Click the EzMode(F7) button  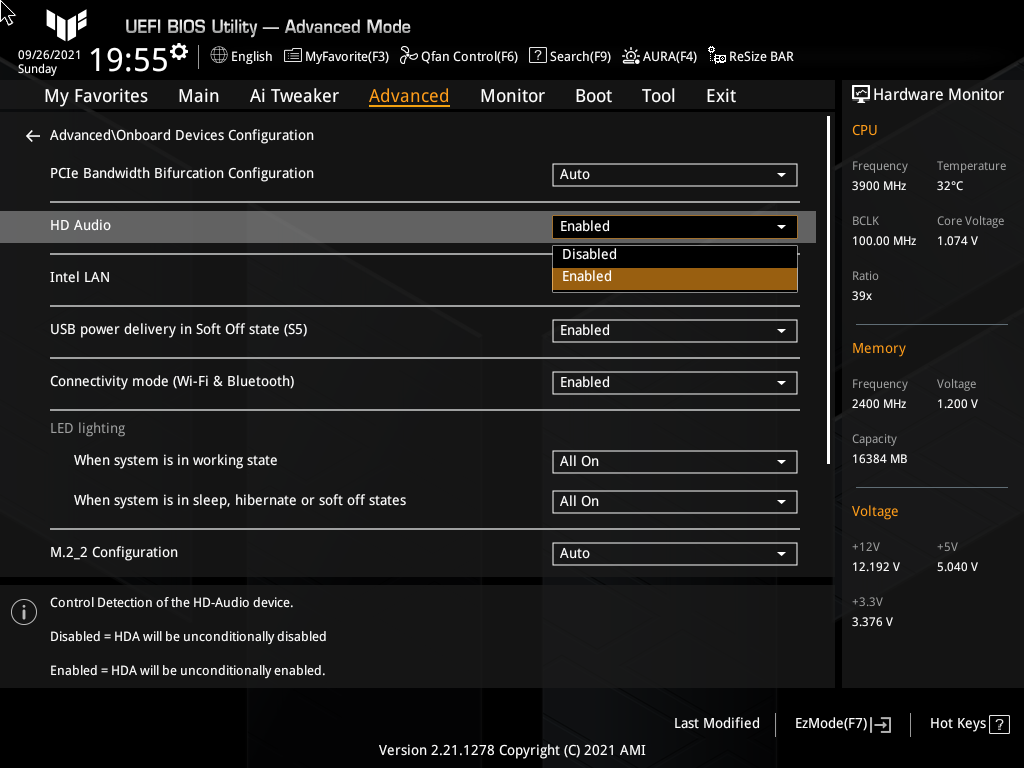pos(841,723)
